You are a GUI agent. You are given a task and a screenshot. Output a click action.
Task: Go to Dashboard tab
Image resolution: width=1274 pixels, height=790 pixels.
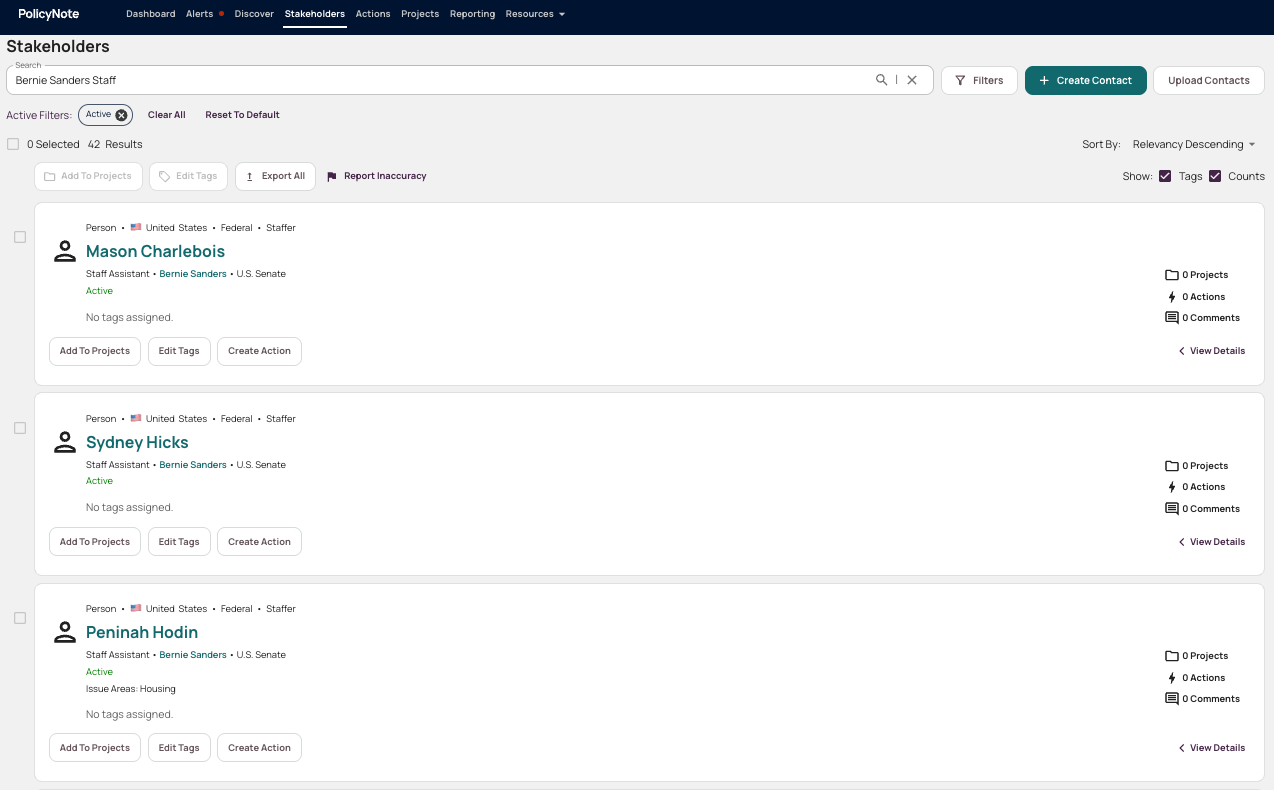click(151, 14)
